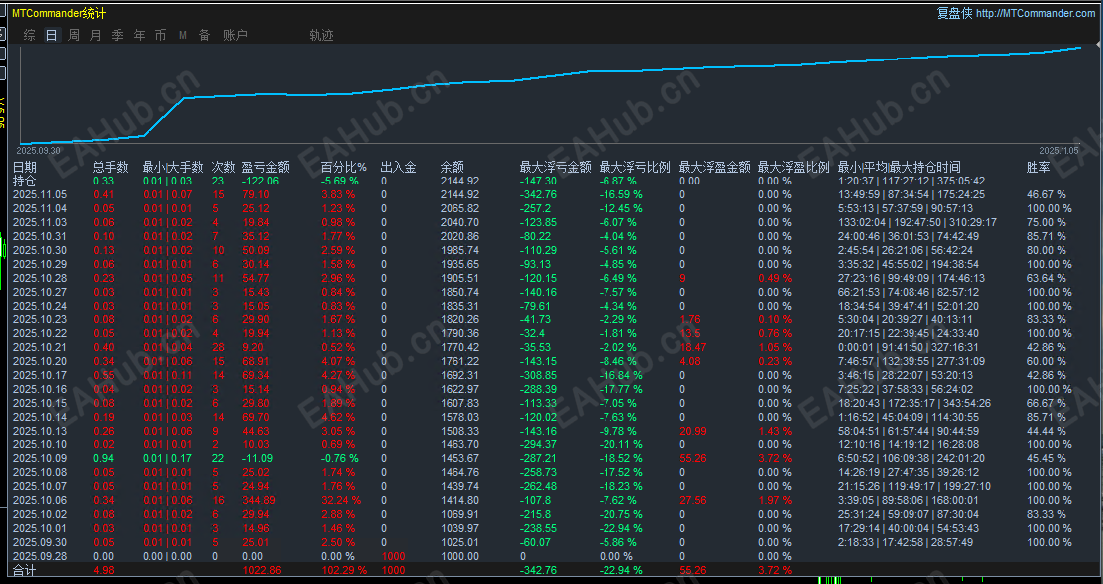Click the -122.06 open position loss

click(260, 181)
